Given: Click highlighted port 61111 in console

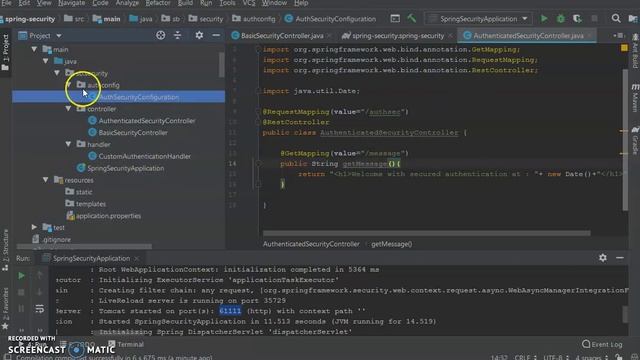Looking at the screenshot, I should 230,311.
